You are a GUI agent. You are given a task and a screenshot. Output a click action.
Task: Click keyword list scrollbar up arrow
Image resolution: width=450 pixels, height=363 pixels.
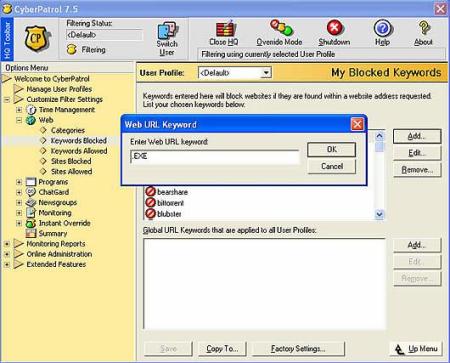click(x=379, y=136)
